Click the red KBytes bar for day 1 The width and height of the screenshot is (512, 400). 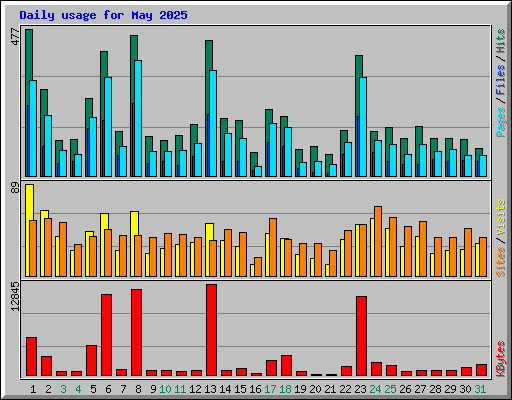point(31,357)
